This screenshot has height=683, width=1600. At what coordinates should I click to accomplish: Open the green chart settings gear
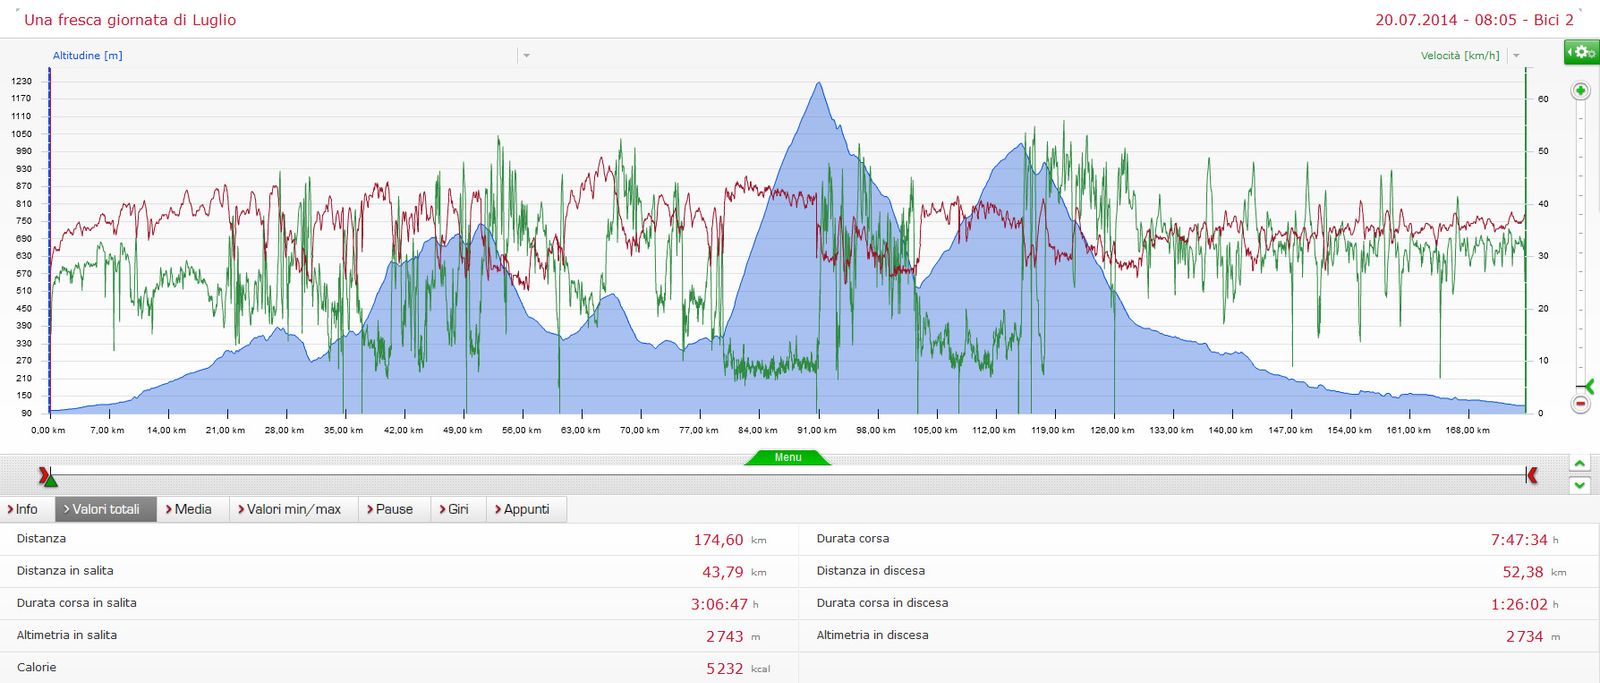tap(1581, 52)
